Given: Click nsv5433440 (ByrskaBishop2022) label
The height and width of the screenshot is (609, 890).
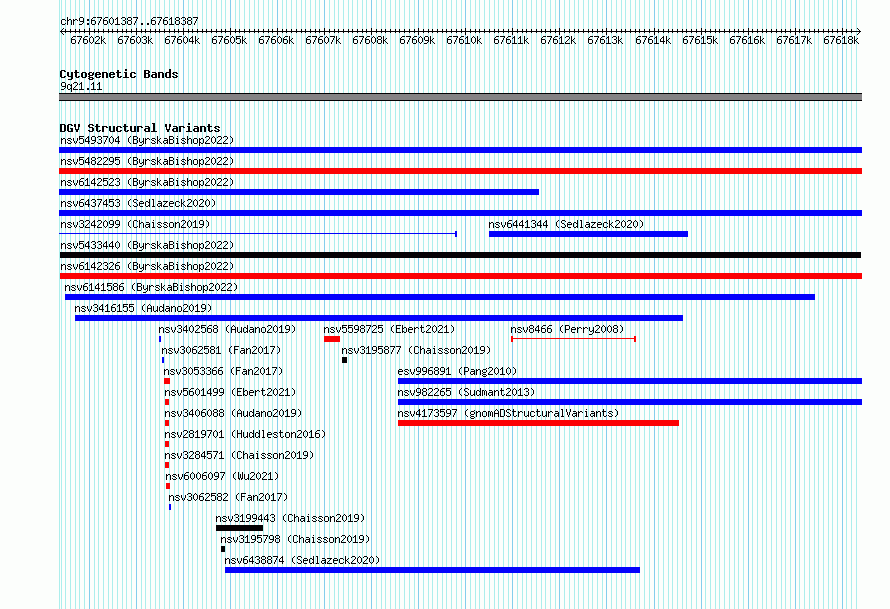Looking at the screenshot, I should (x=147, y=245).
